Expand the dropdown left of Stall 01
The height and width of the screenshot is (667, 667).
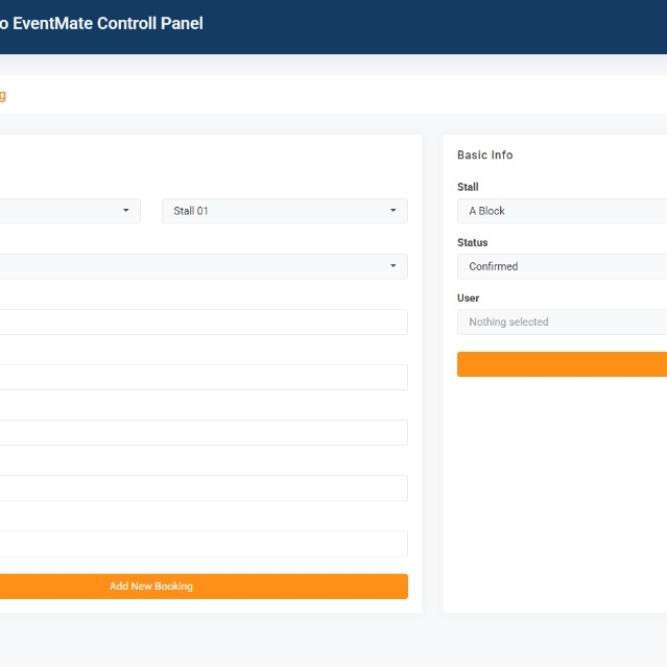pyautogui.click(x=68, y=211)
